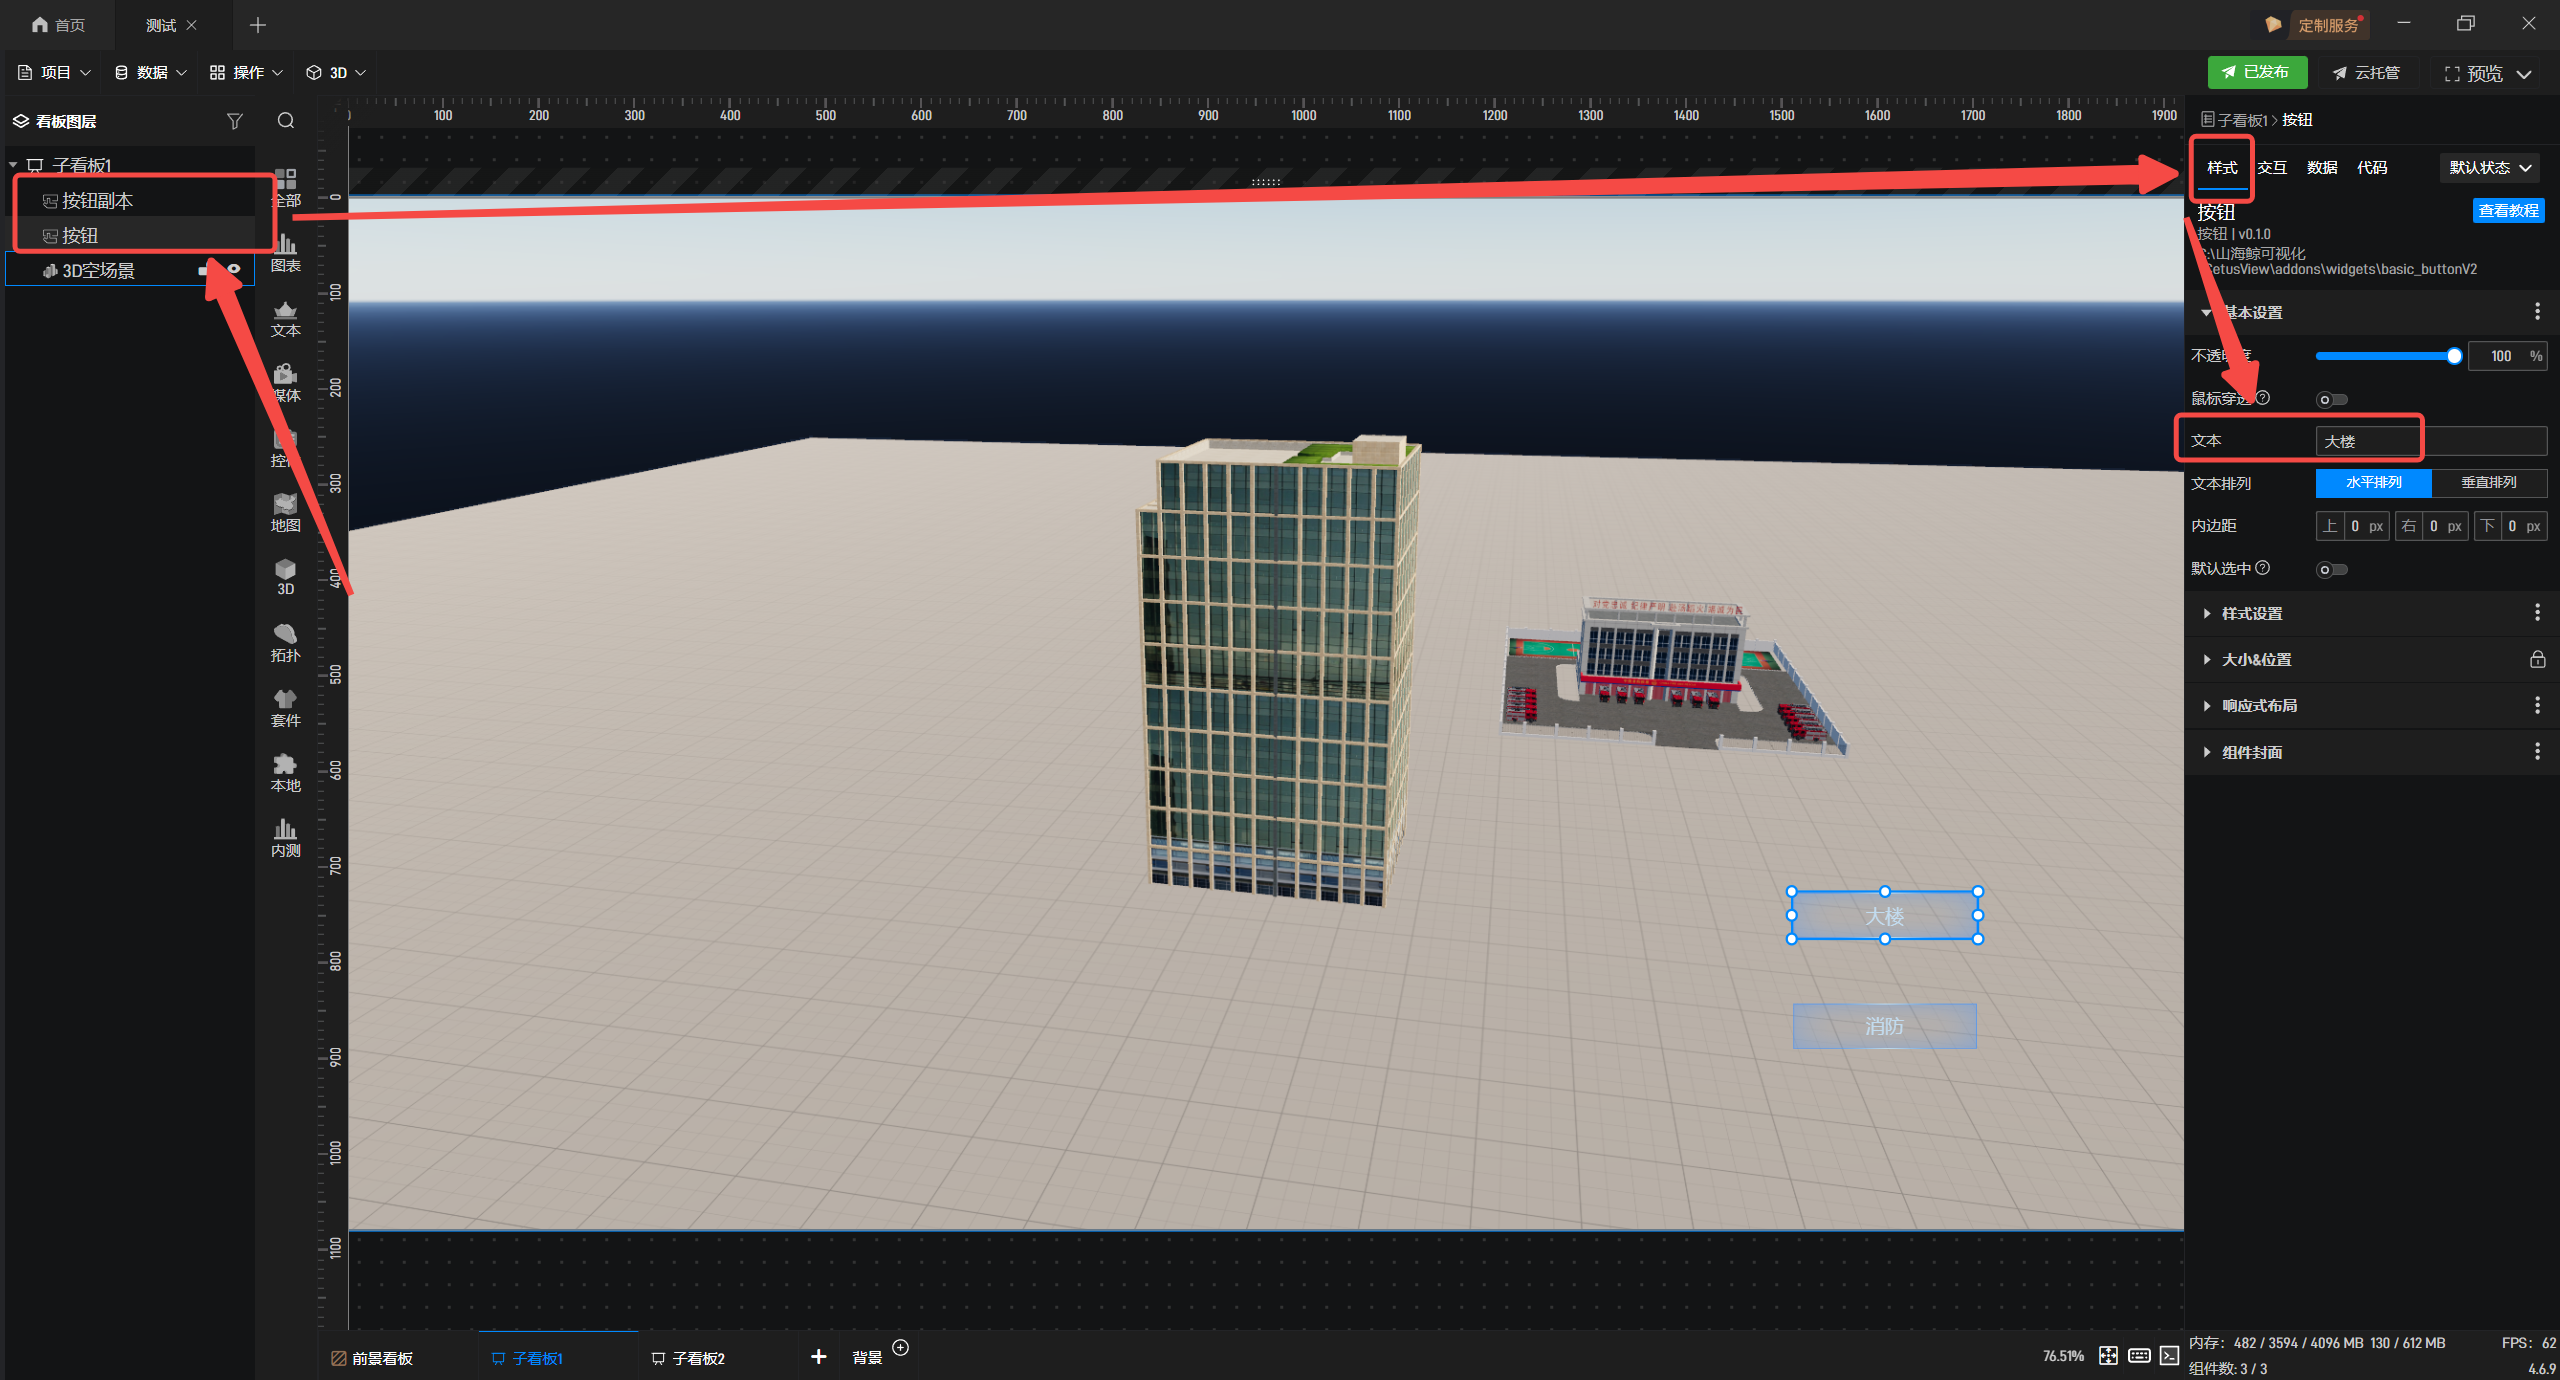Screen dimensions: 2560x1380
Task: Open the 数据 menu in top toolbar
Action: 151,73
